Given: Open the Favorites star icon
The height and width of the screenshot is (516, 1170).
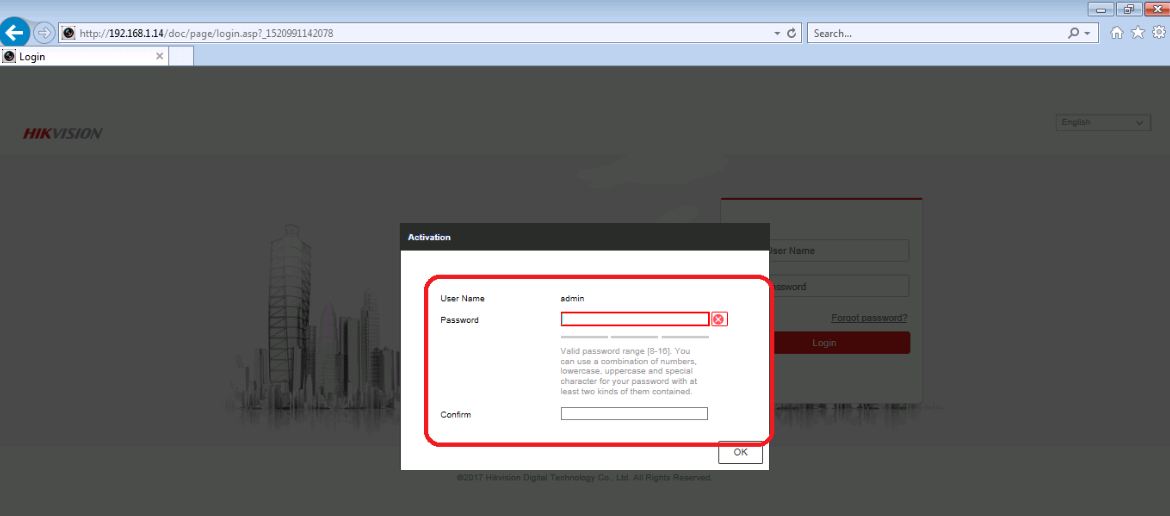Looking at the screenshot, I should click(1137, 33).
